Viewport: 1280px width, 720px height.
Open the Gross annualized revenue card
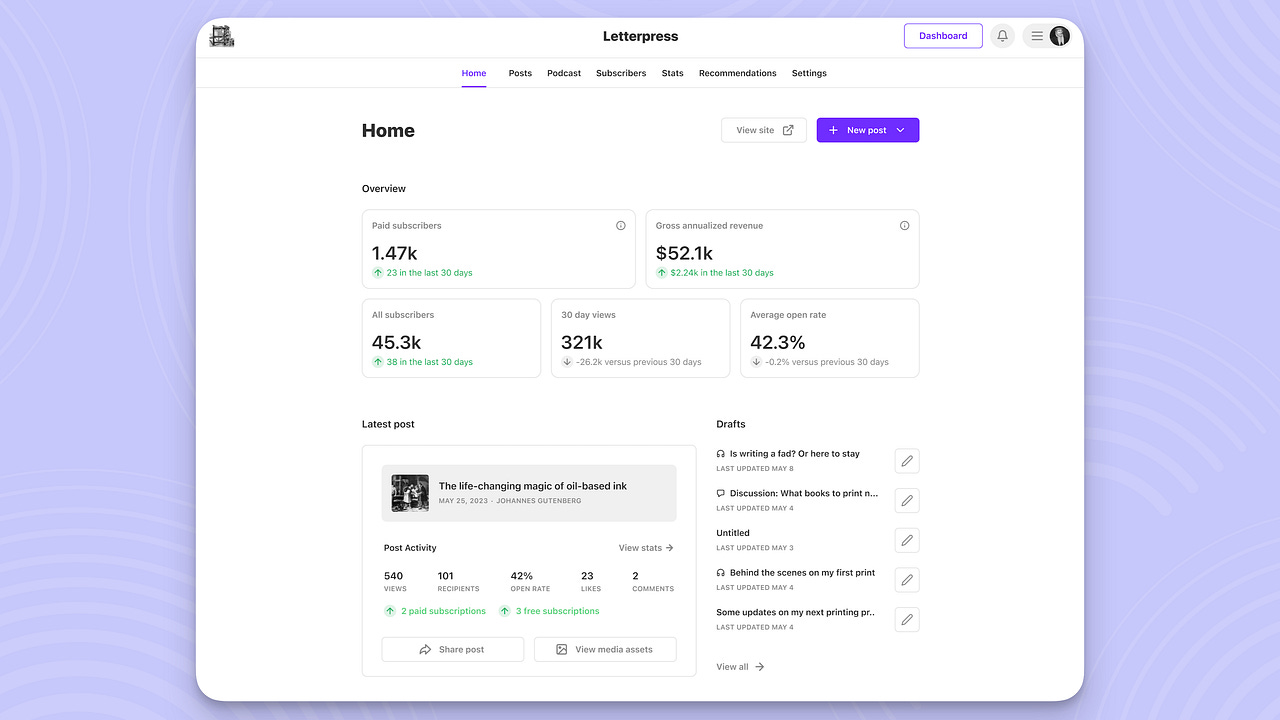pyautogui.click(x=782, y=249)
